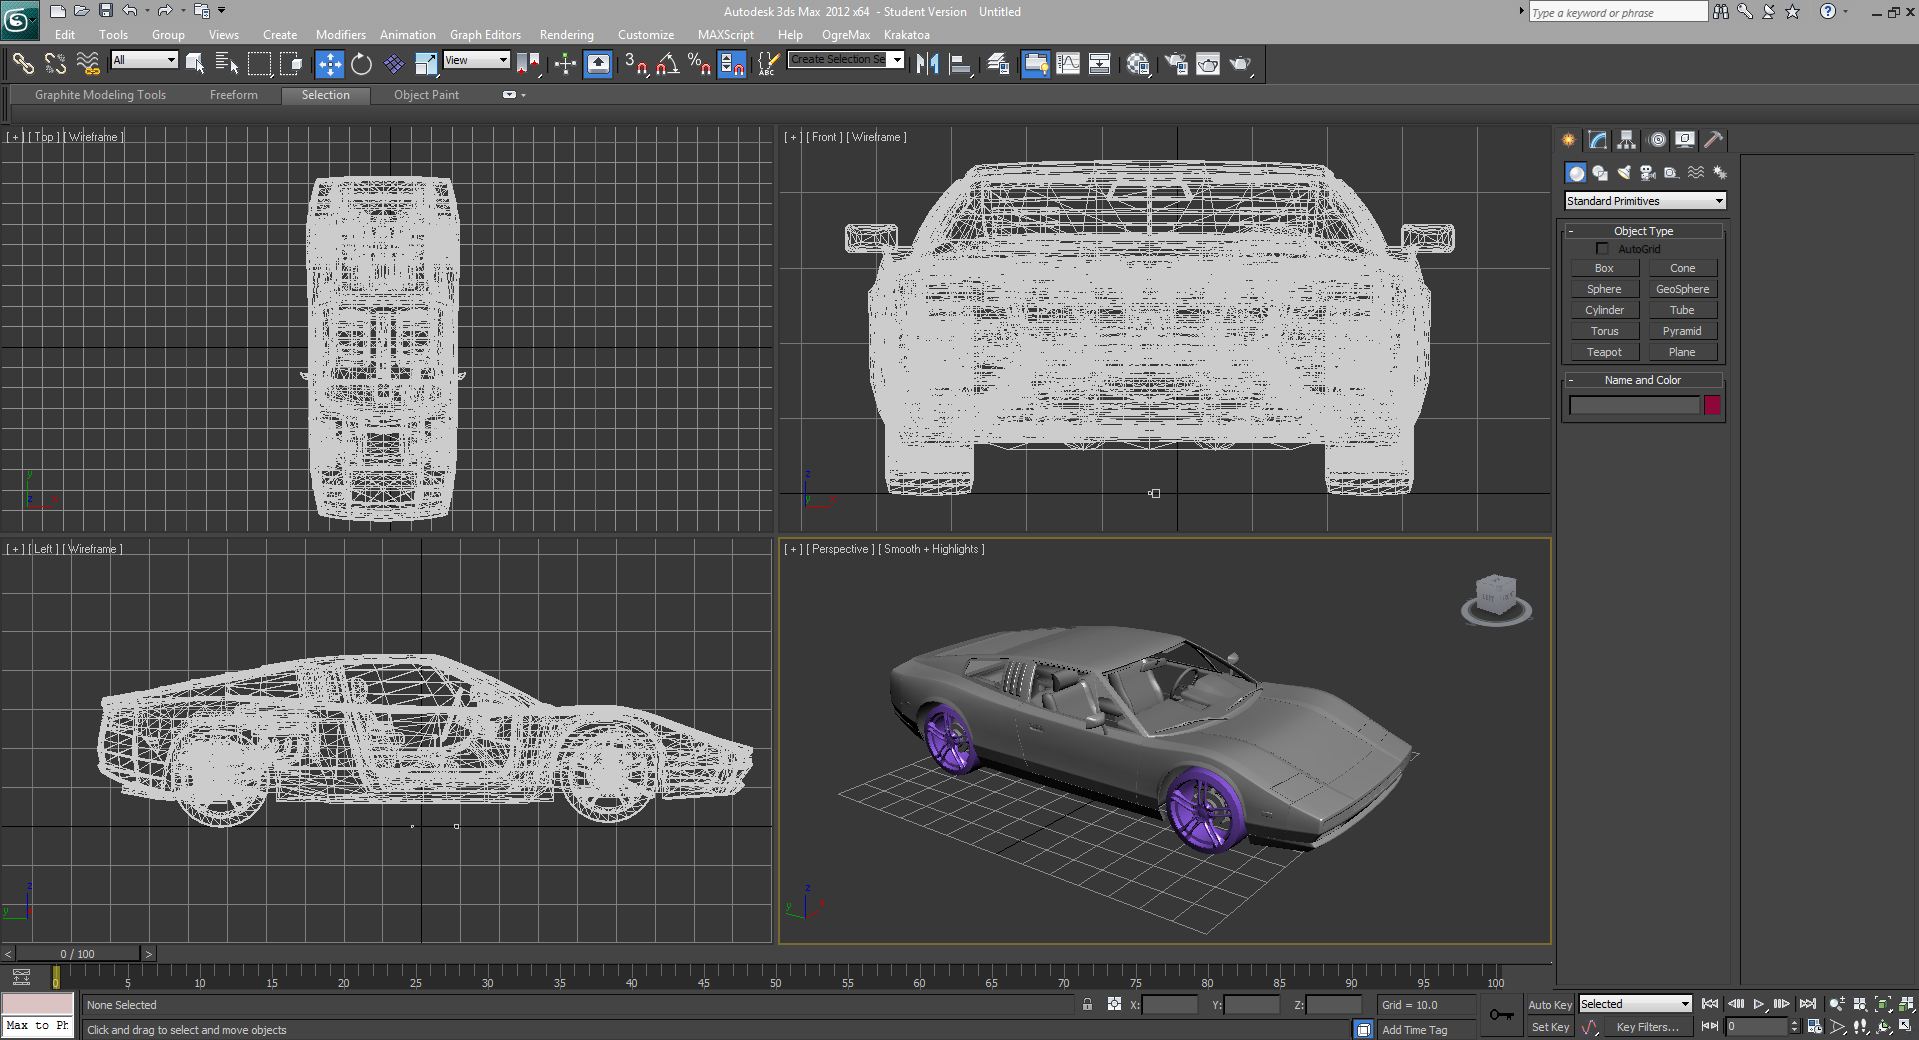Enable the AutoGrid checkbox
The width and height of the screenshot is (1919, 1040).
(x=1602, y=249)
